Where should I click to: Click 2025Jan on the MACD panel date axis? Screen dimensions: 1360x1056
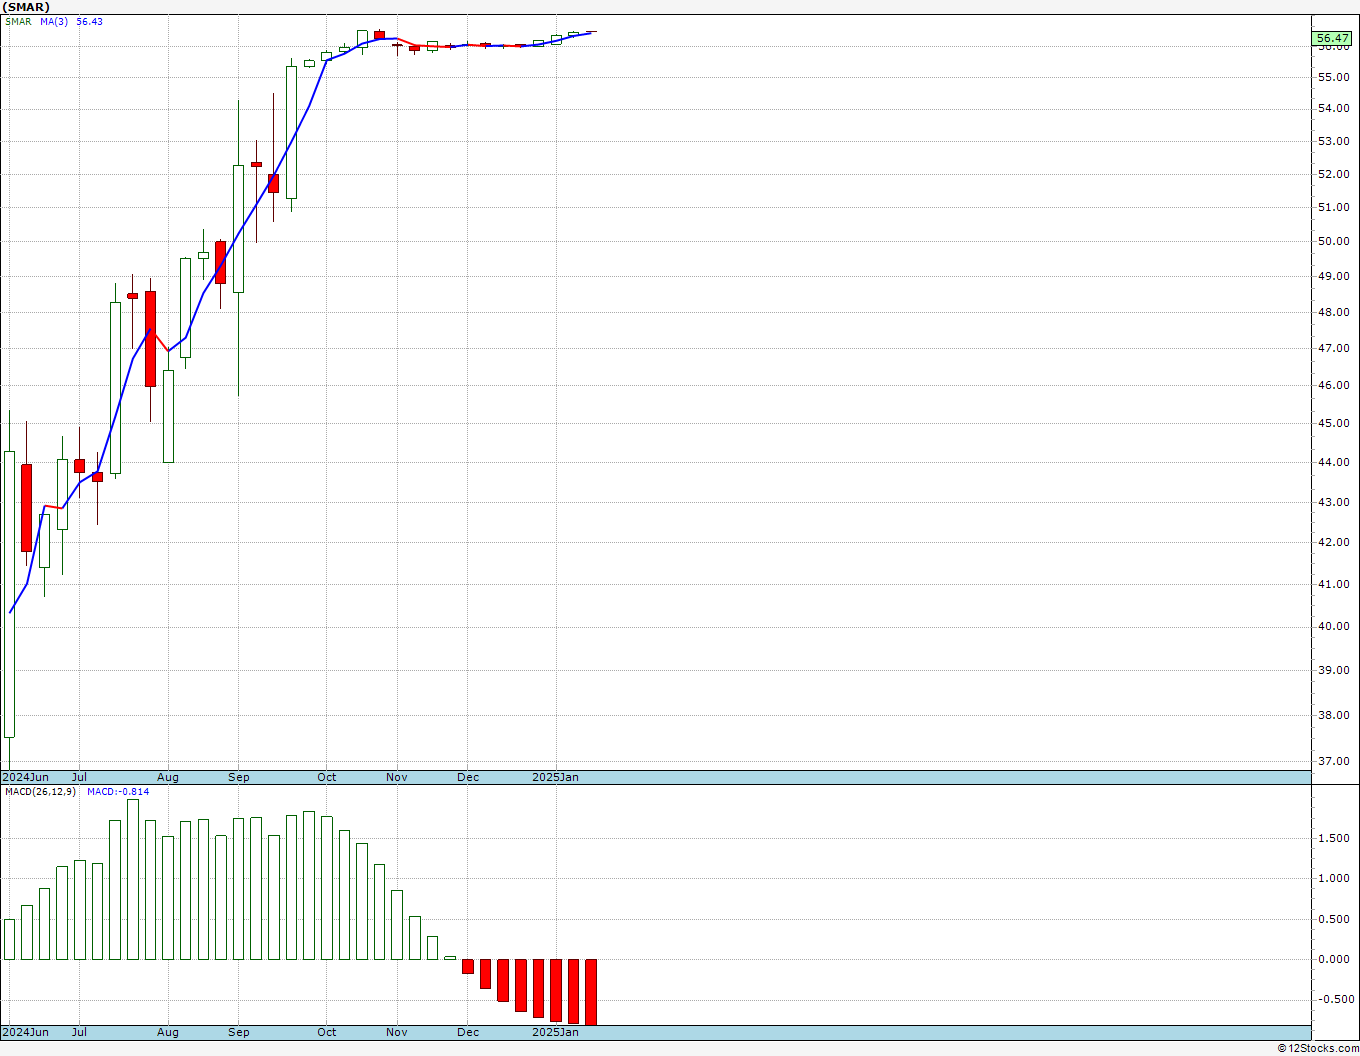[x=555, y=1032]
